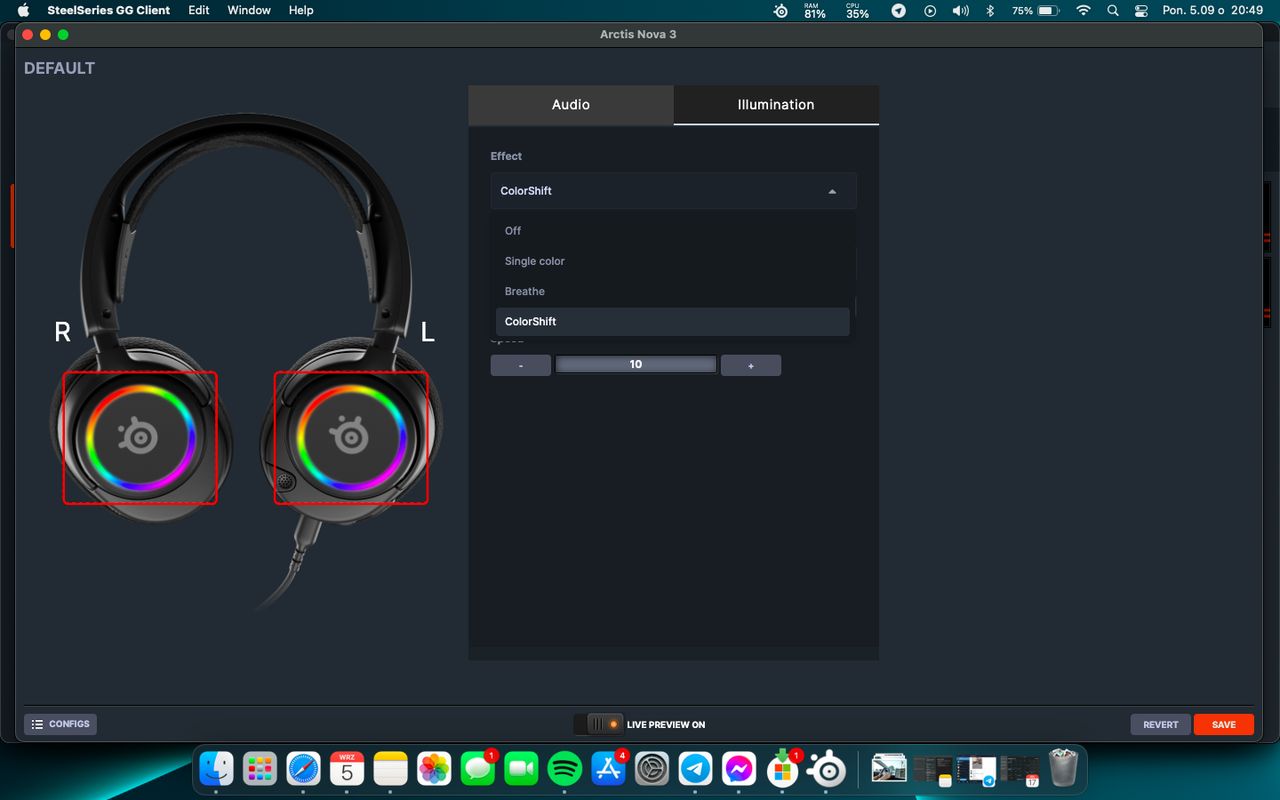Increase speed with the plus button
This screenshot has width=1280, height=800.
(751, 366)
